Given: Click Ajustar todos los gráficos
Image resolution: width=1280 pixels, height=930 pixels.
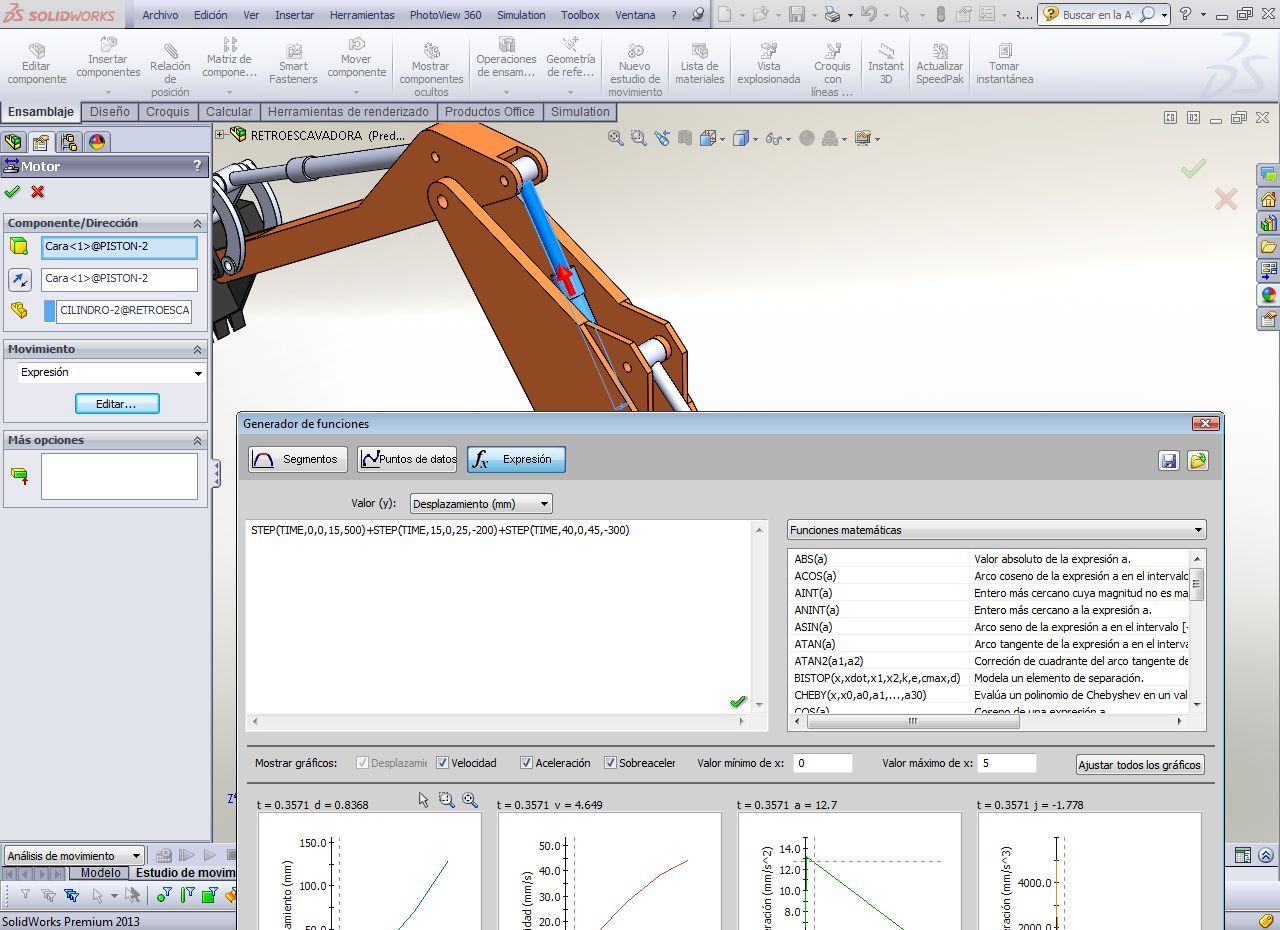Looking at the screenshot, I should 1140,765.
